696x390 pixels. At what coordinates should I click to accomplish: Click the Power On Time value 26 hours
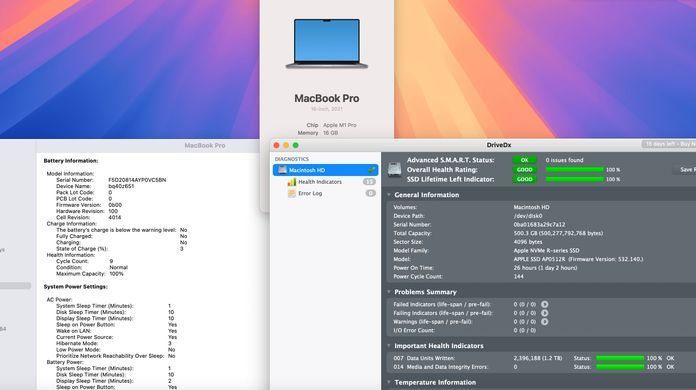coord(545,268)
